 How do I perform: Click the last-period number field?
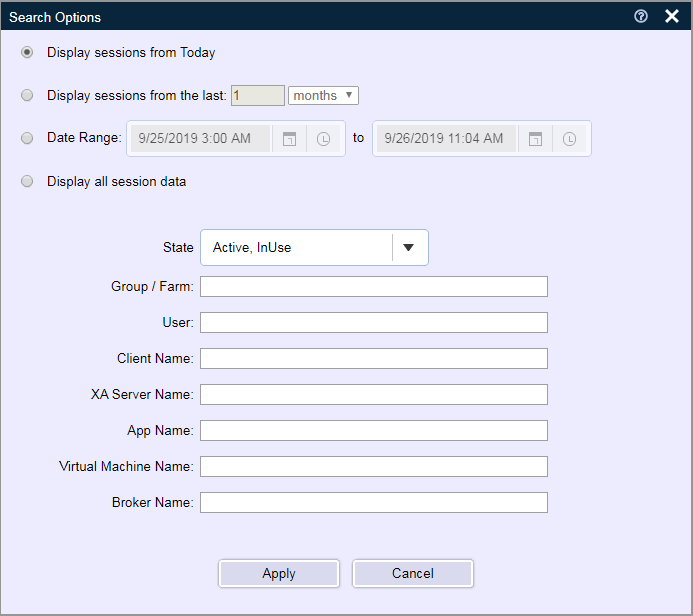pos(258,95)
